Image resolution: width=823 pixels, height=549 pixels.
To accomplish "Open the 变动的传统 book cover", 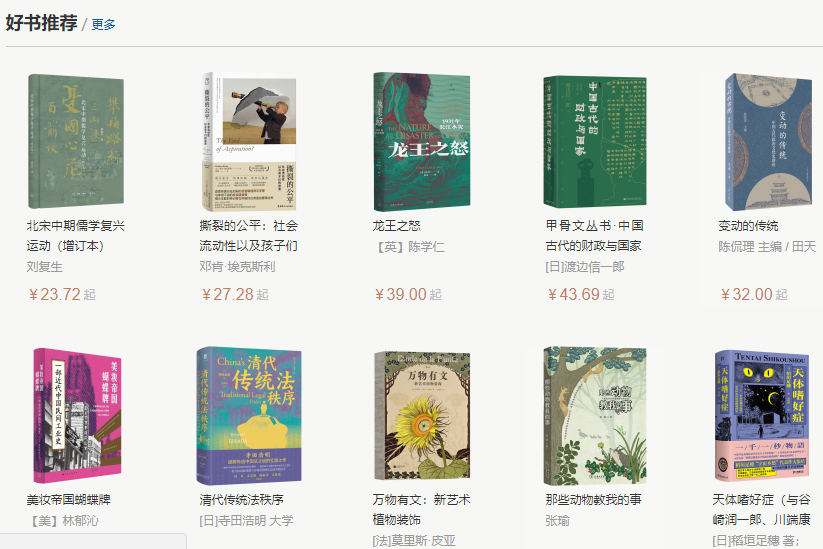I will (768, 142).
